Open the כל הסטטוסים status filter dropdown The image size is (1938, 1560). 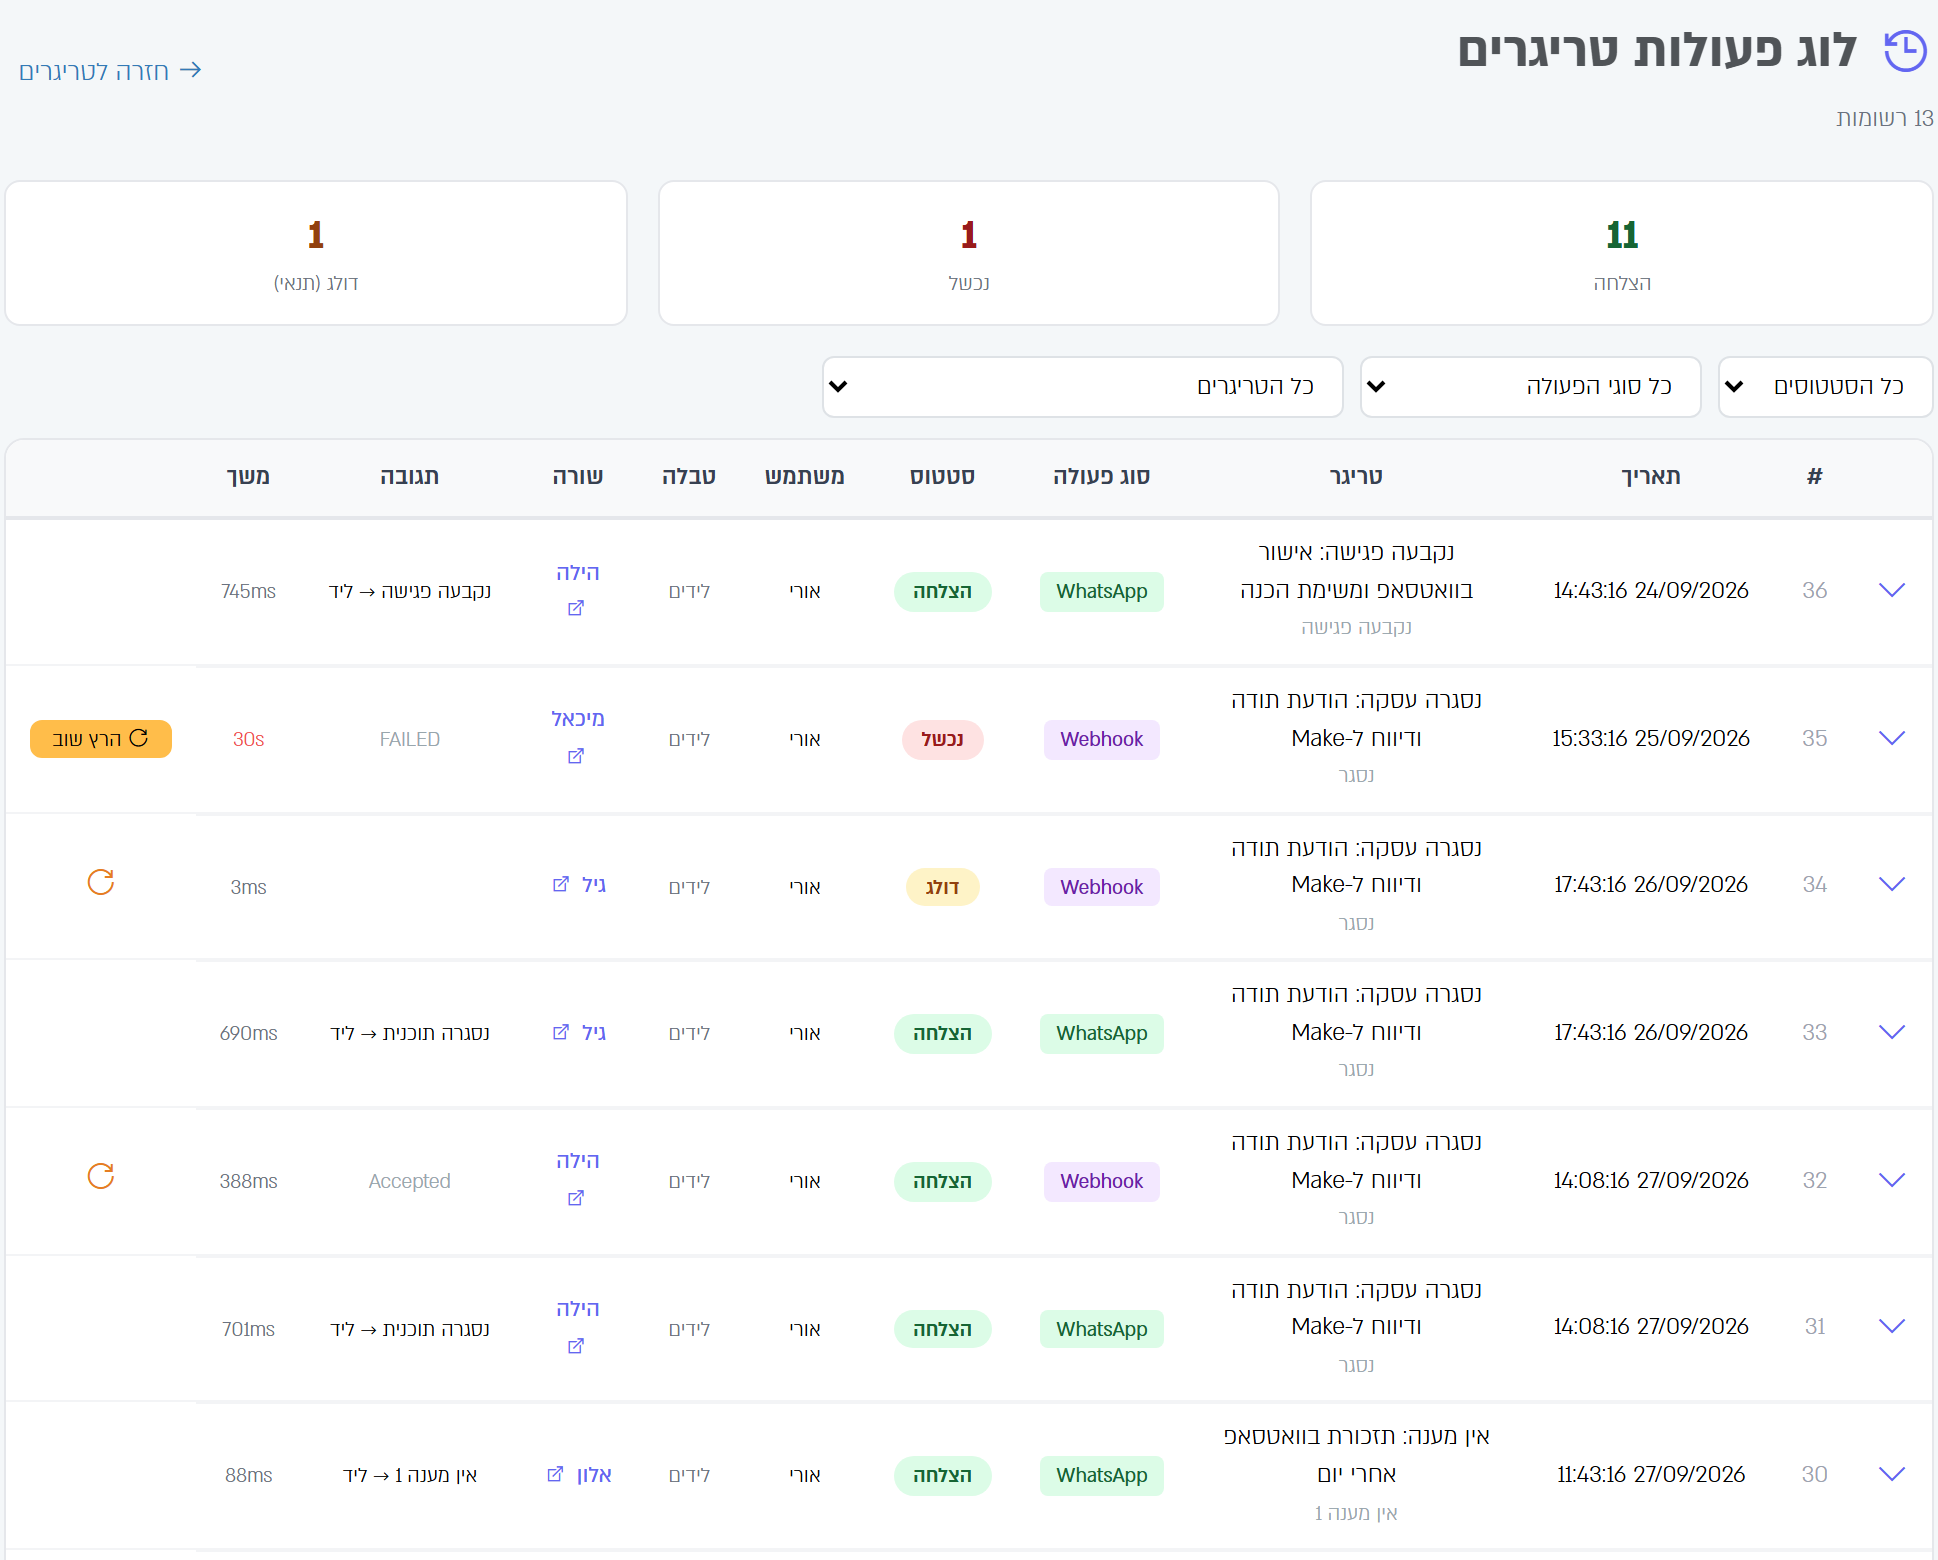pos(1825,387)
